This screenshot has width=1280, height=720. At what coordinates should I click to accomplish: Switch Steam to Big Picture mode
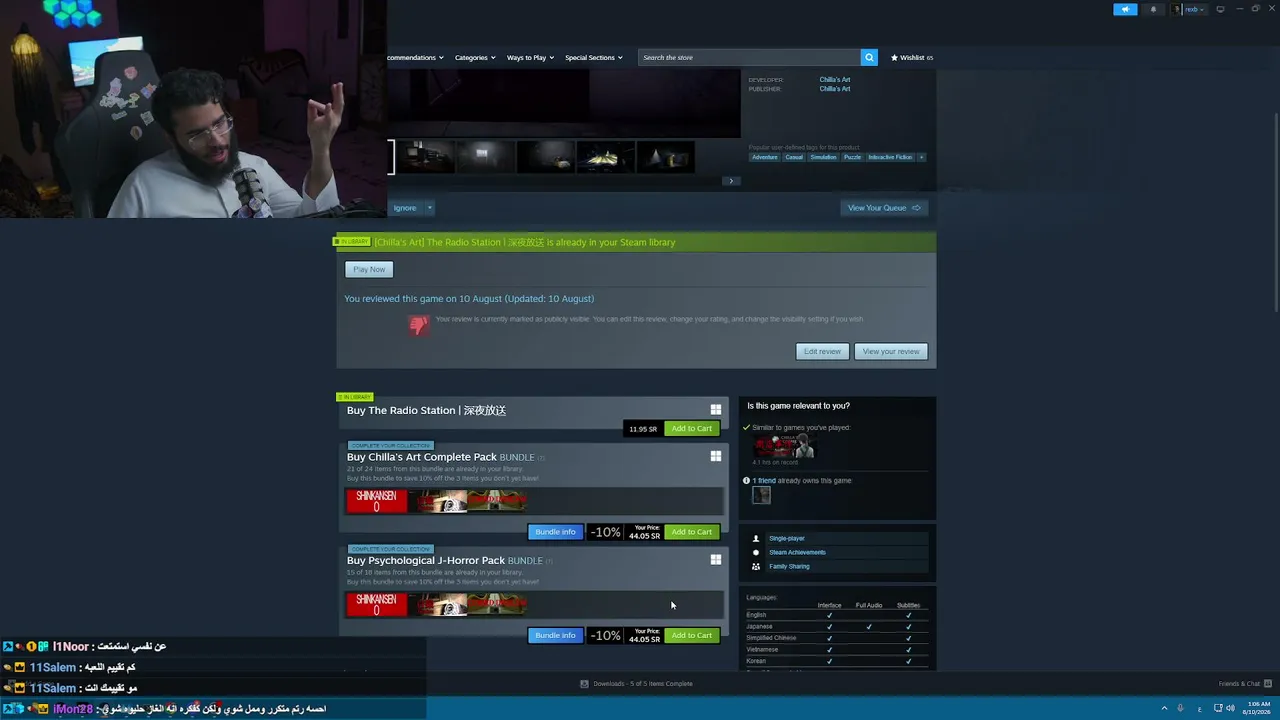click(1220, 9)
